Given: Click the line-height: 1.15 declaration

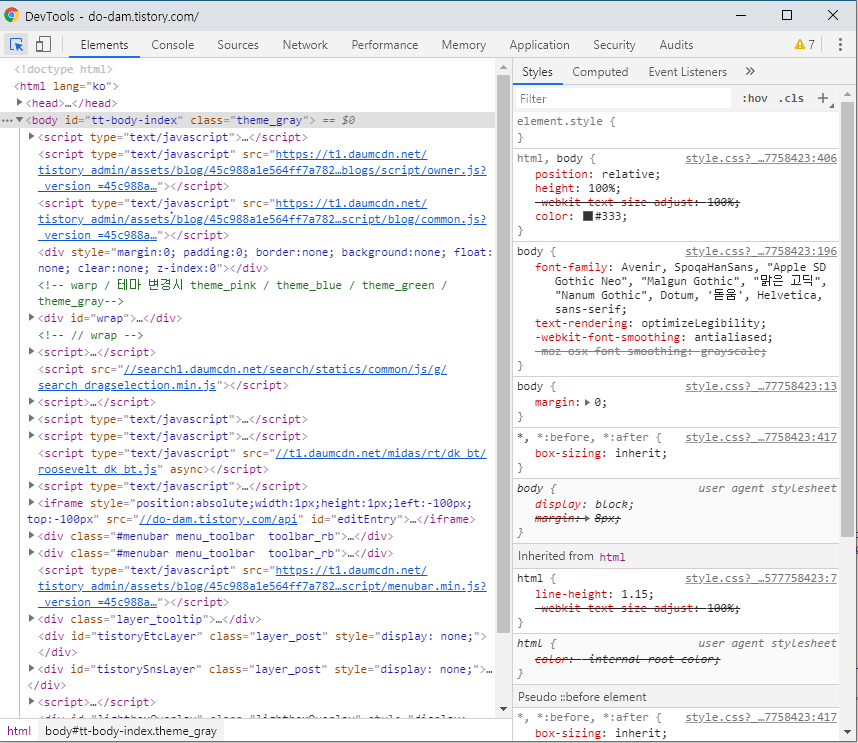Looking at the screenshot, I should point(594,594).
